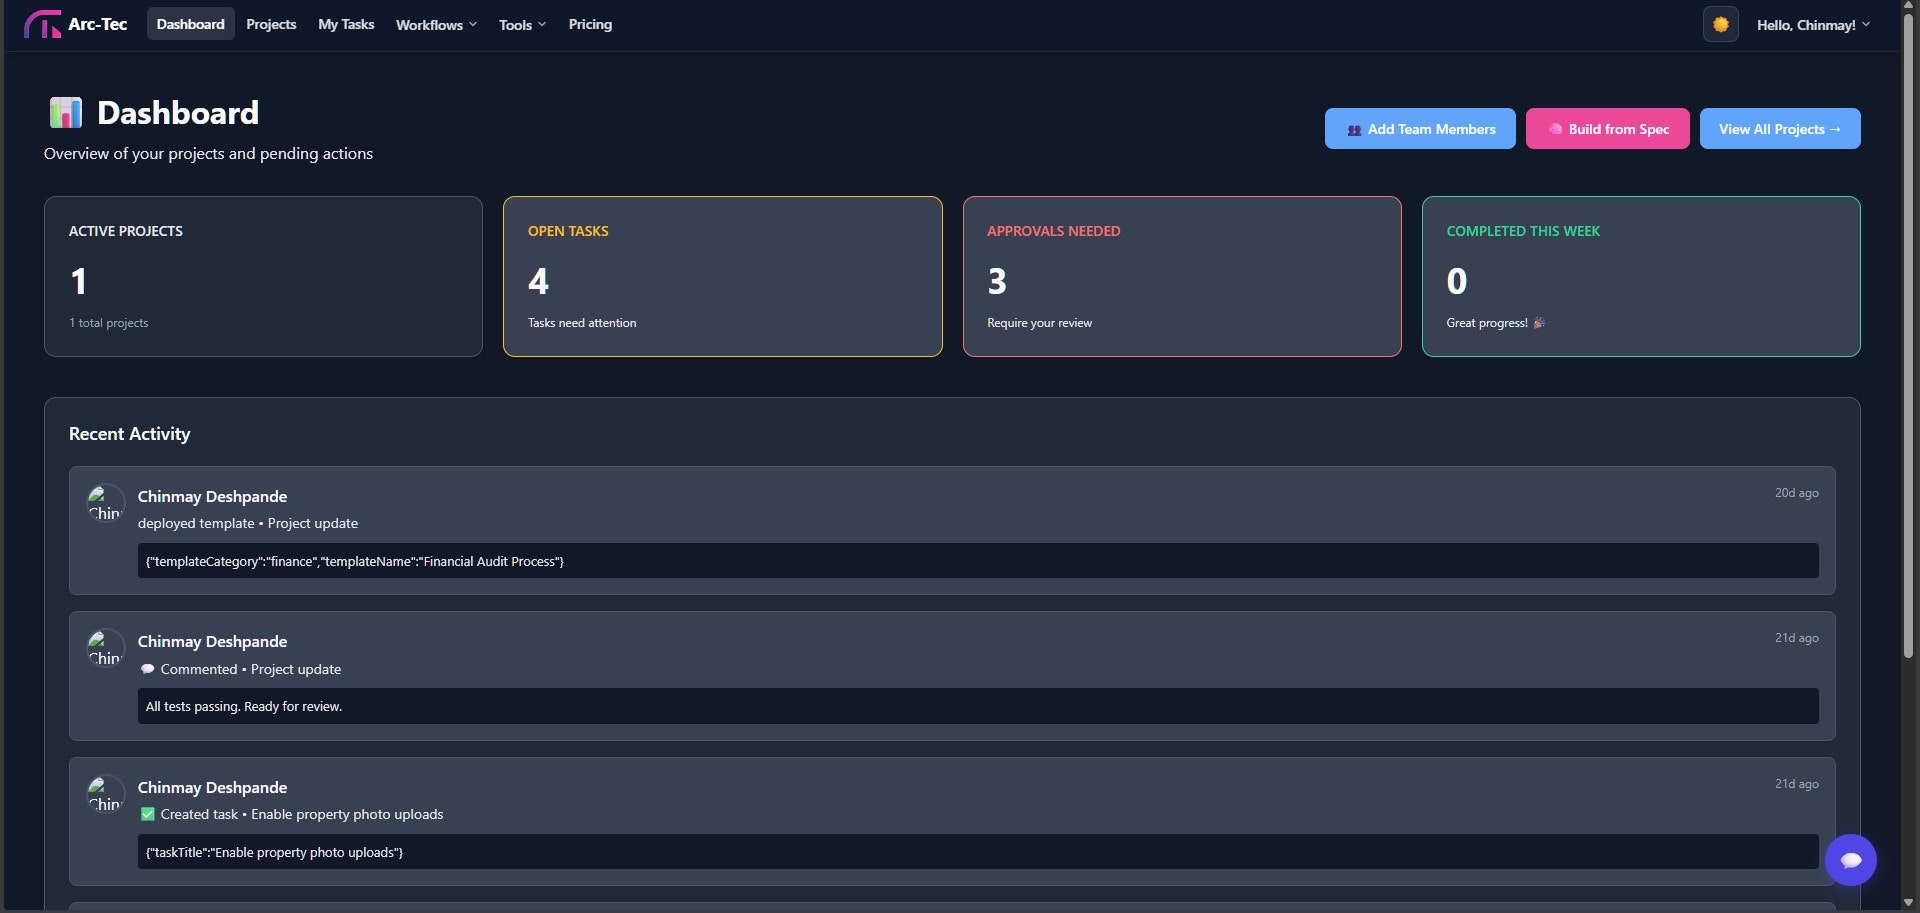Open My Tasks in the navbar
Screen dimensions: 1920x913
click(x=346, y=24)
